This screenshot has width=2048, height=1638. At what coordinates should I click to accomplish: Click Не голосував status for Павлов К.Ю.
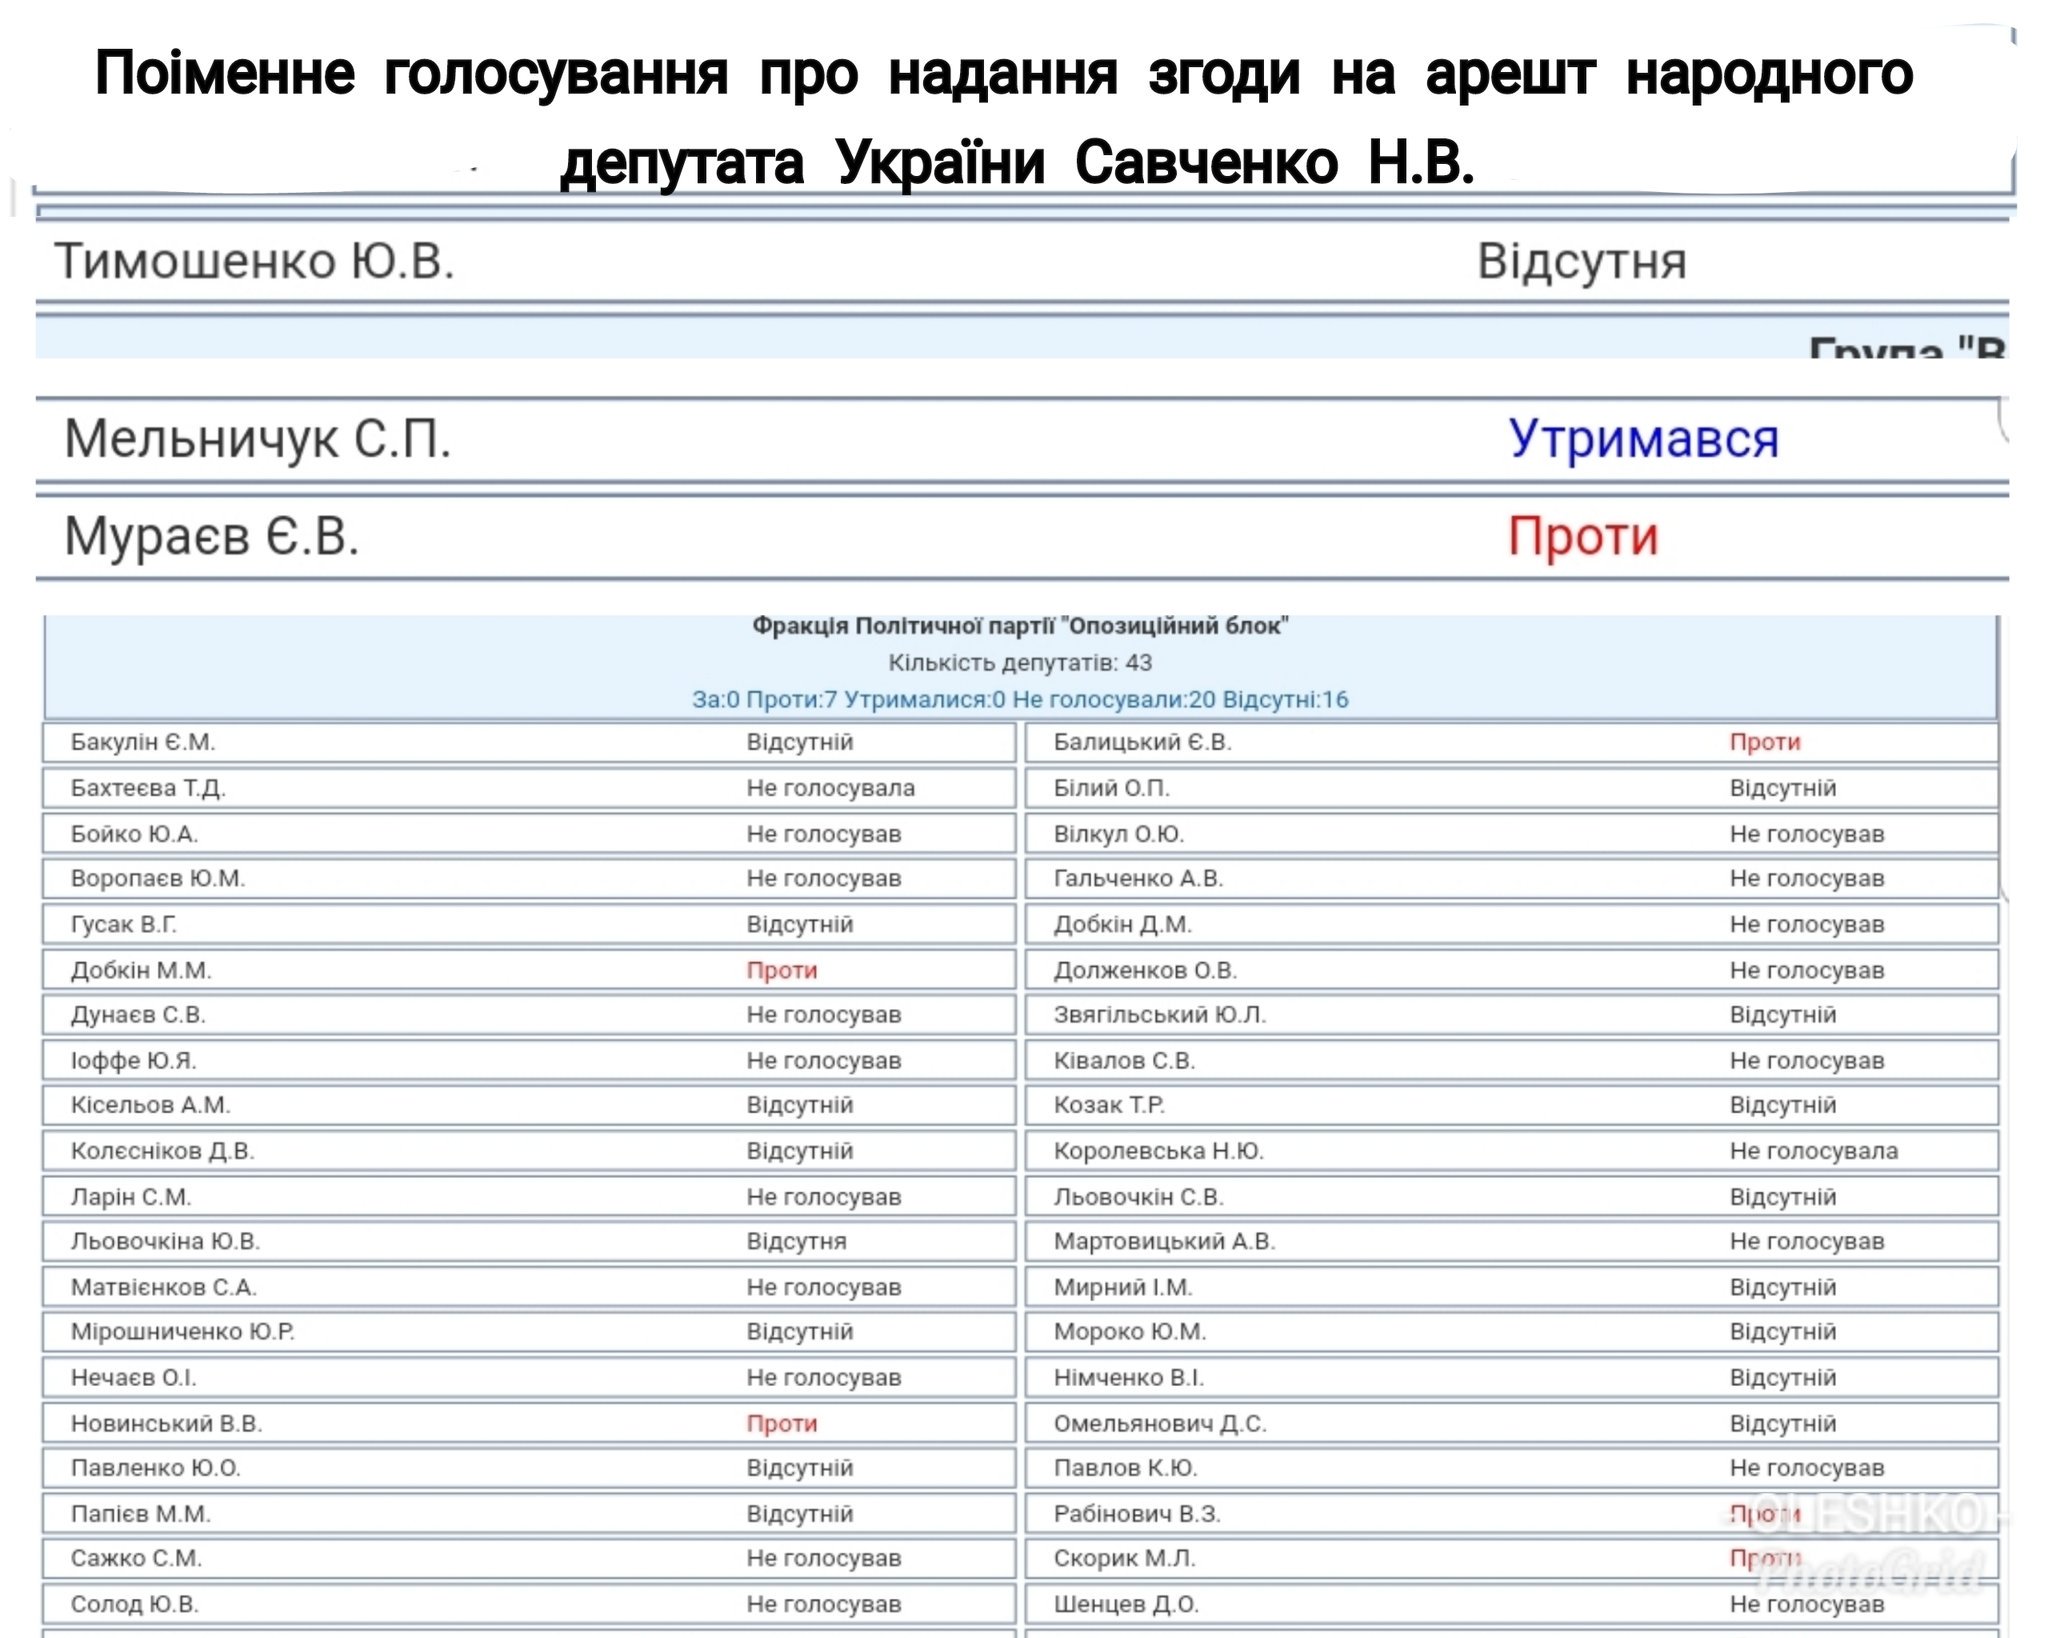[x=1807, y=1467]
